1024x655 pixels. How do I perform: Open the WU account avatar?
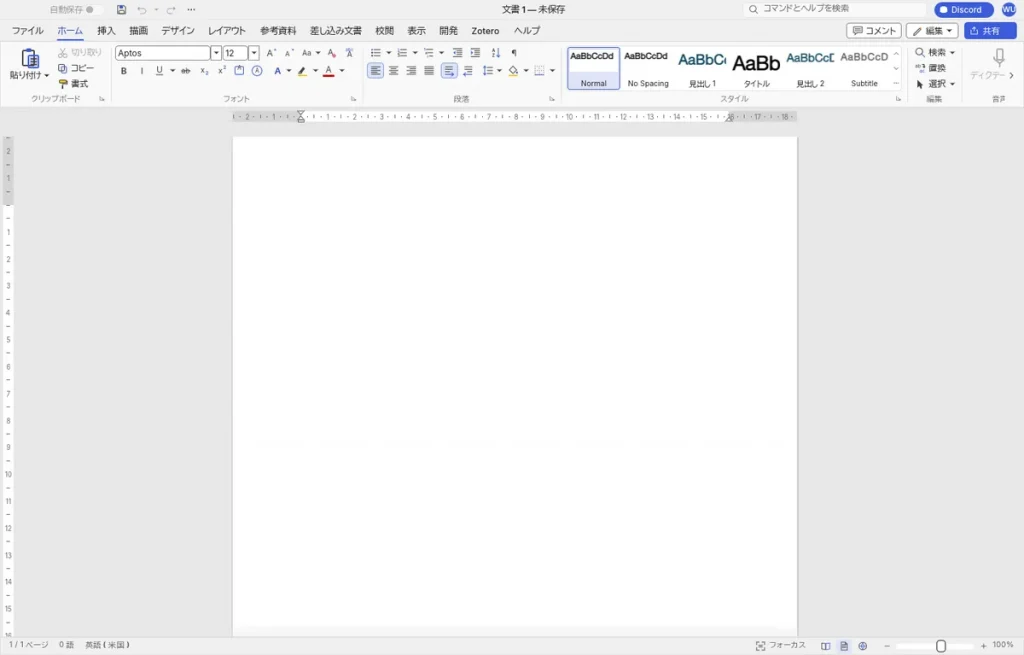tap(1009, 10)
